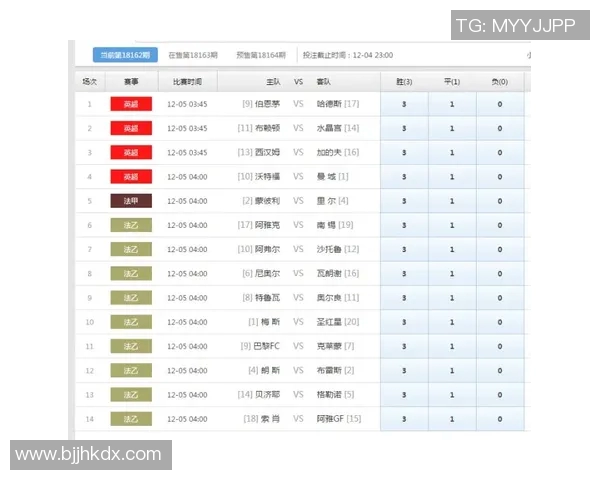Pick win (3) for 尼奥尔 vs 瓦朗谢

click(404, 274)
